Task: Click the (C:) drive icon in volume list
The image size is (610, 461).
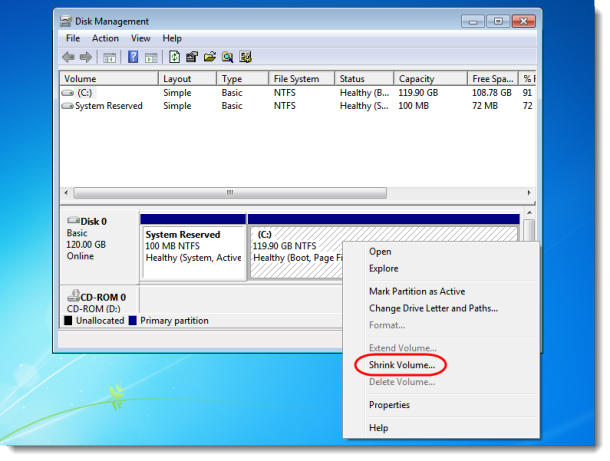Action: (68, 93)
